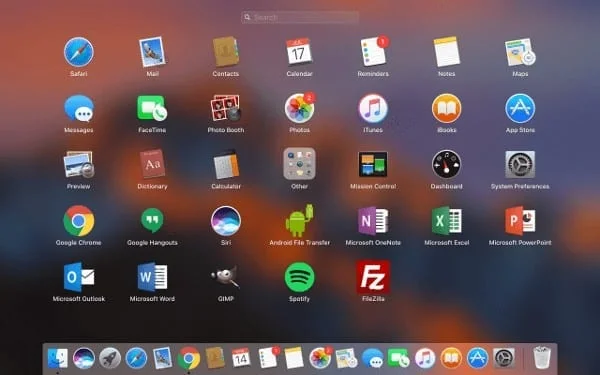Open Microsoft Excel
The image size is (600, 375).
pos(447,221)
